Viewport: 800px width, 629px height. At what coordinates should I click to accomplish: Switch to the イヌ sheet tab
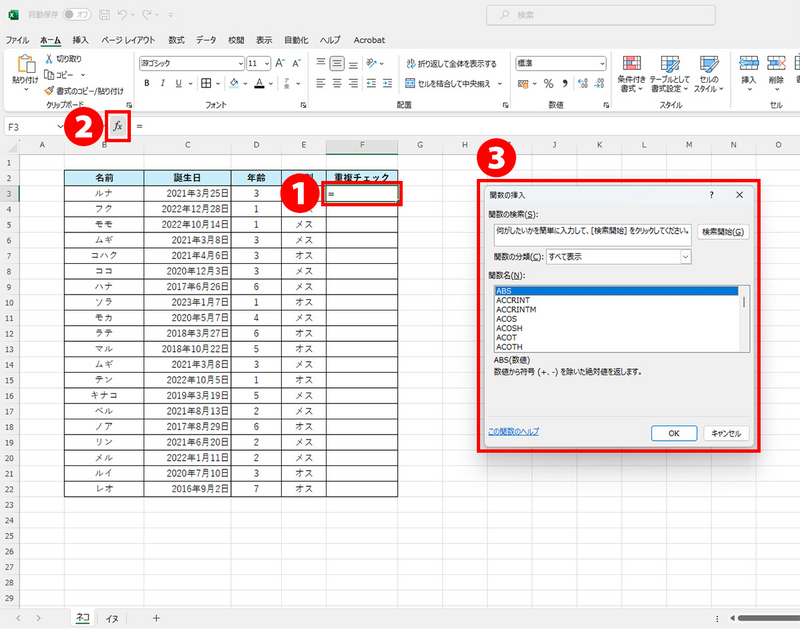(x=112, y=618)
